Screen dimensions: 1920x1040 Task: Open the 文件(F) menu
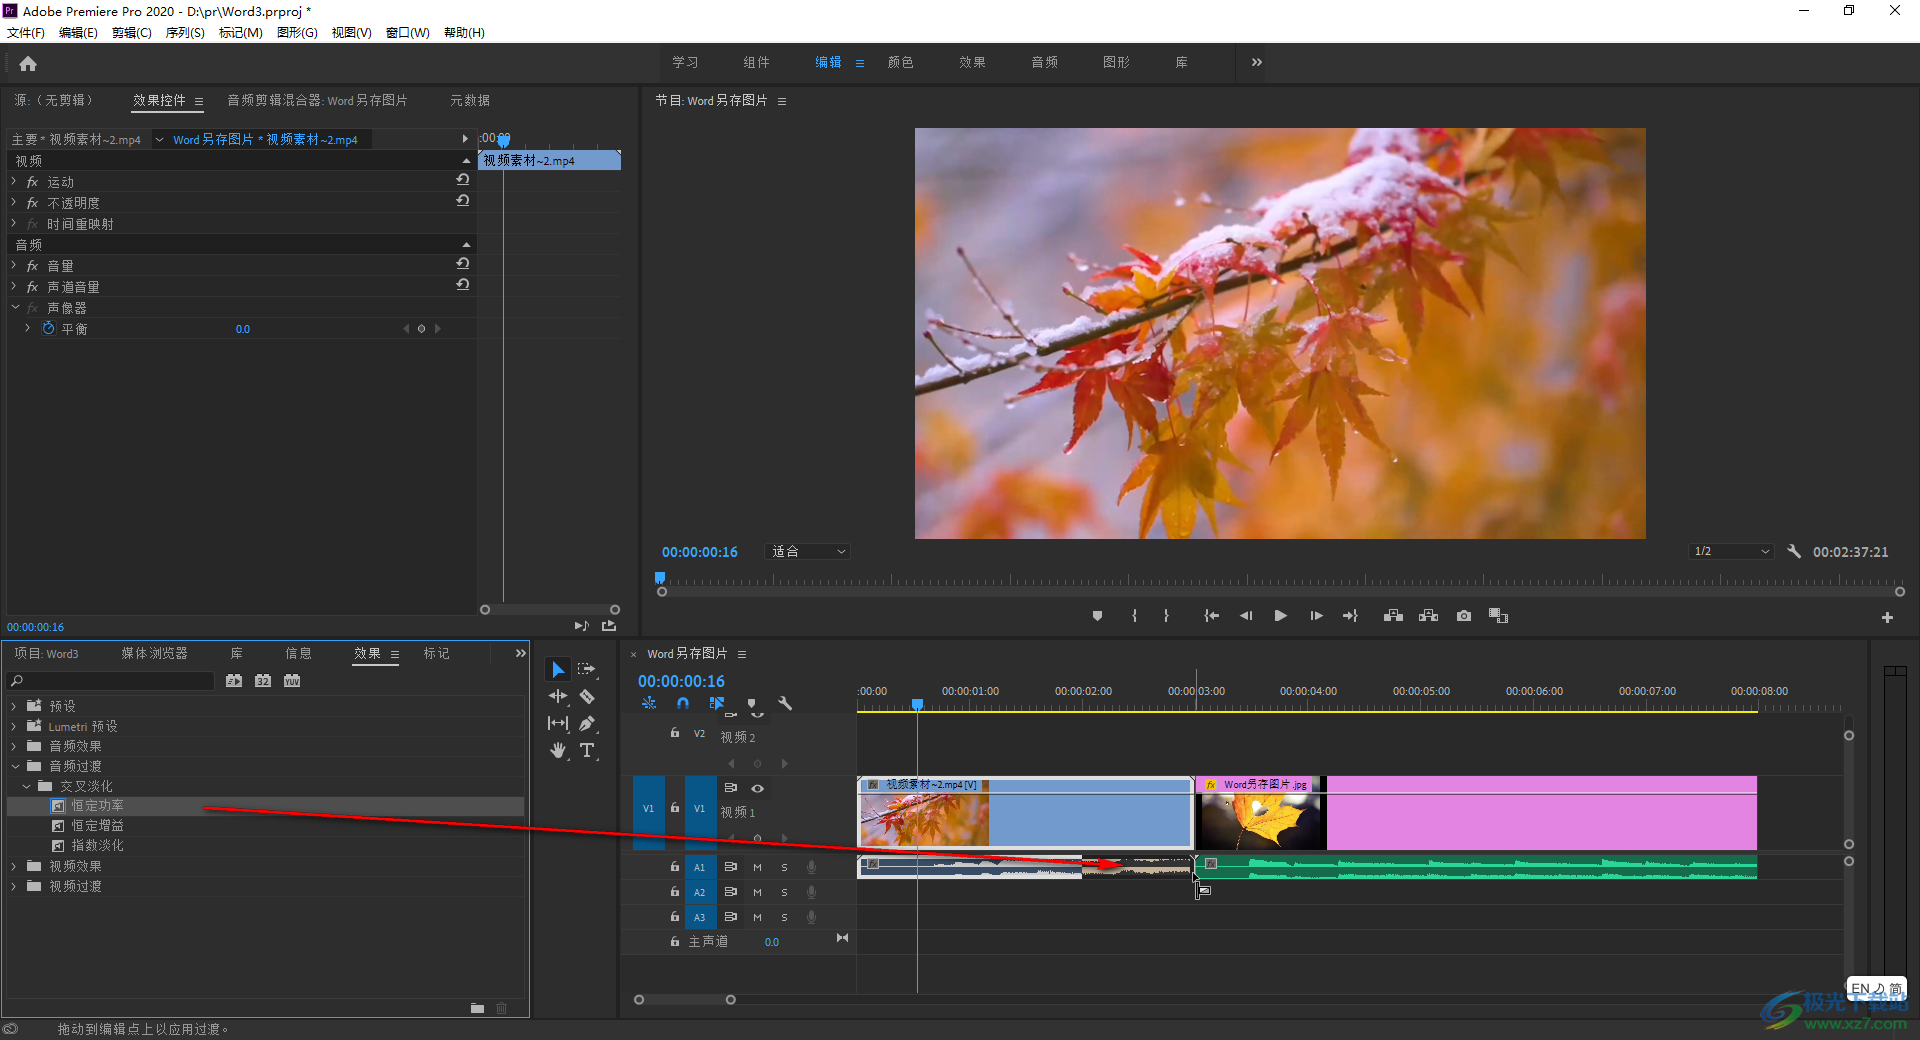pyautogui.click(x=26, y=33)
